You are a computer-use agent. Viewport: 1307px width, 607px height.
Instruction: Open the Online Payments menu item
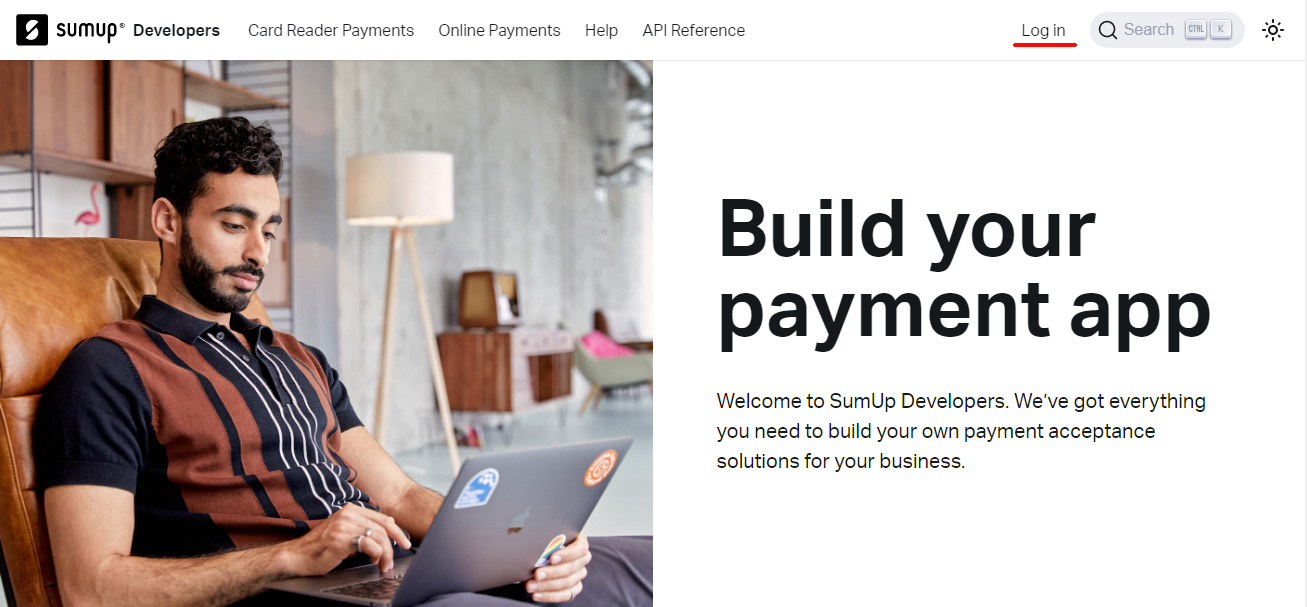[x=499, y=30]
